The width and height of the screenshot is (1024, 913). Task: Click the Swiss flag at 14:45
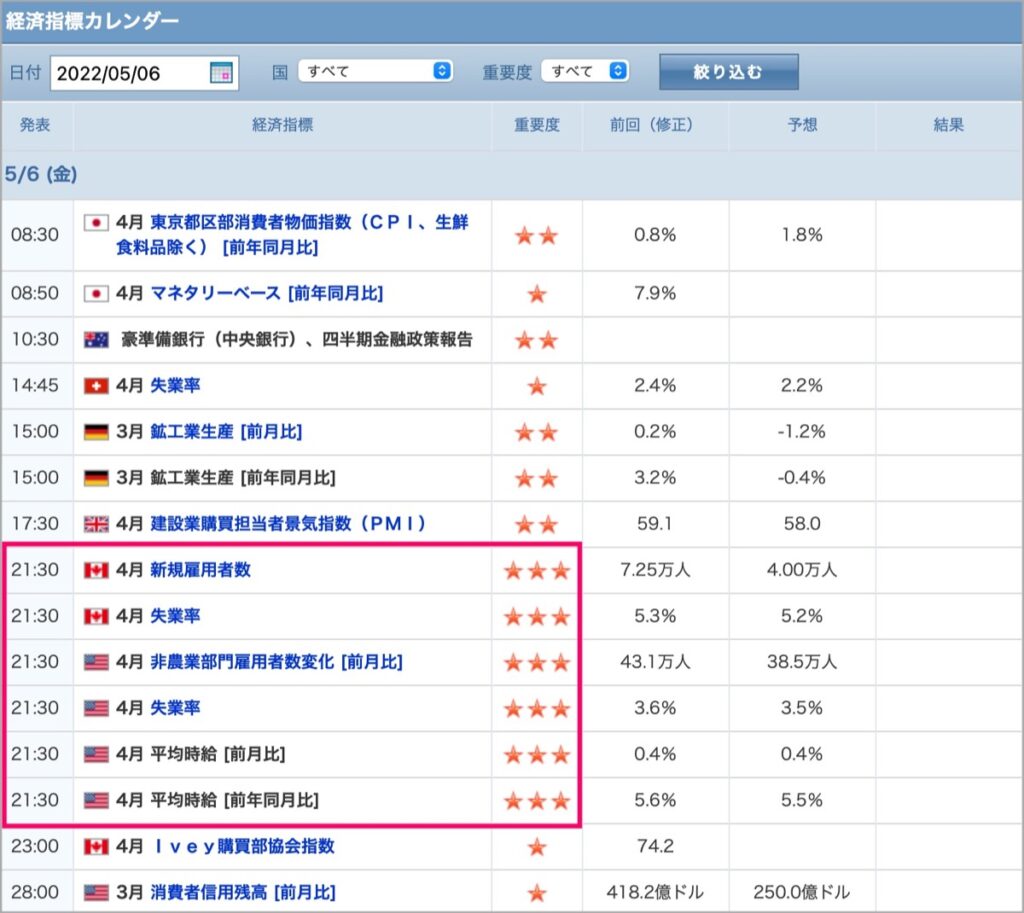pyautogui.click(x=96, y=386)
